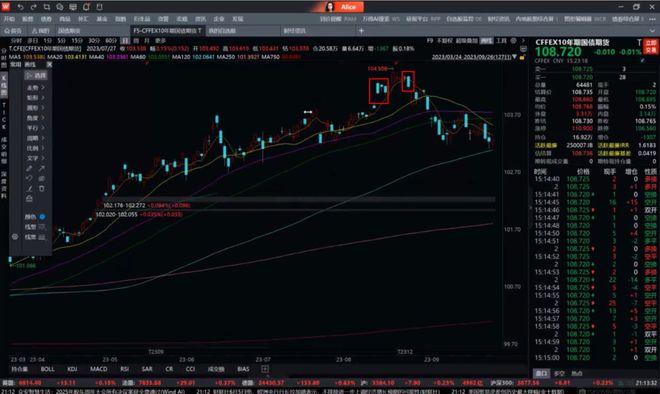Click the monitor screen icon in title bar
Image resolution: width=660 pixels, height=394 pixels.
pyautogui.click(x=73, y=7)
